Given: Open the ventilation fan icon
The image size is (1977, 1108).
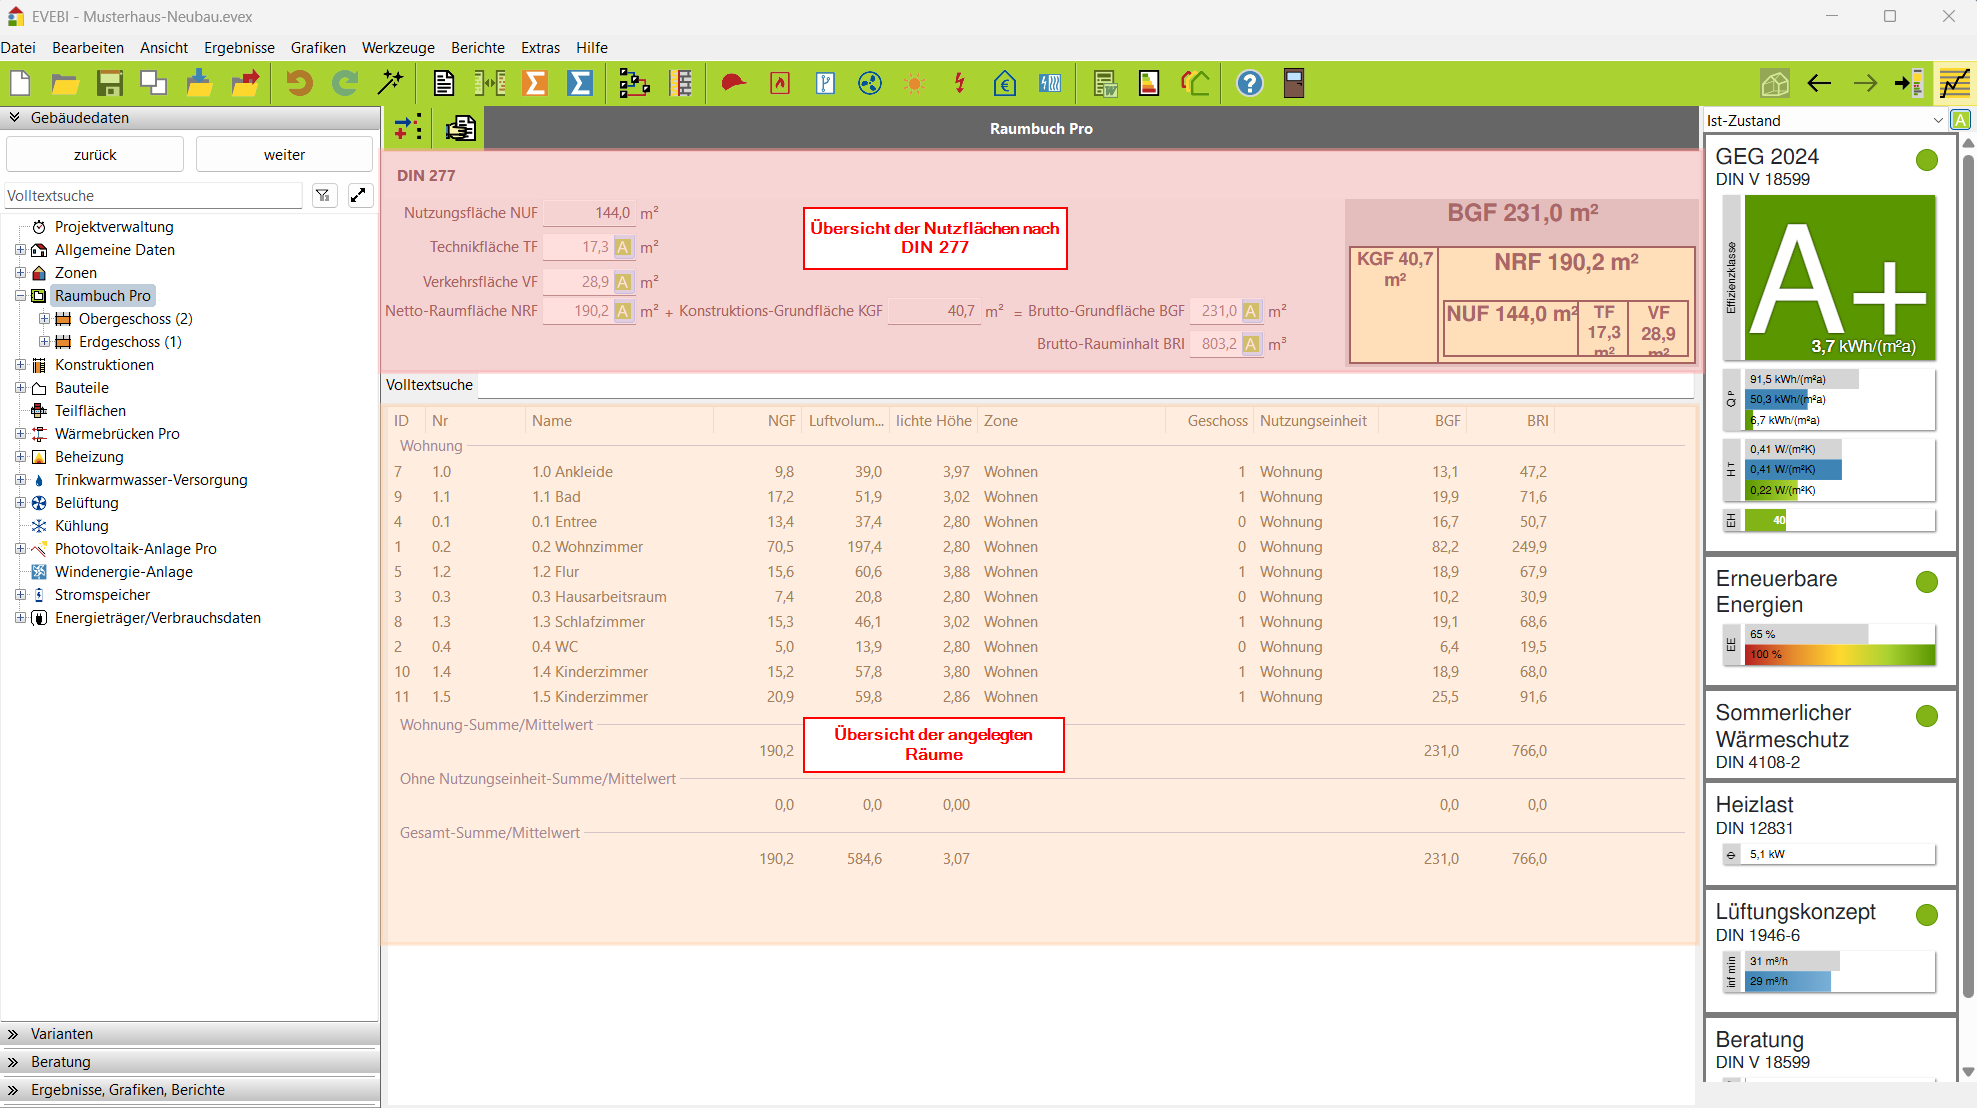Looking at the screenshot, I should pos(870,83).
